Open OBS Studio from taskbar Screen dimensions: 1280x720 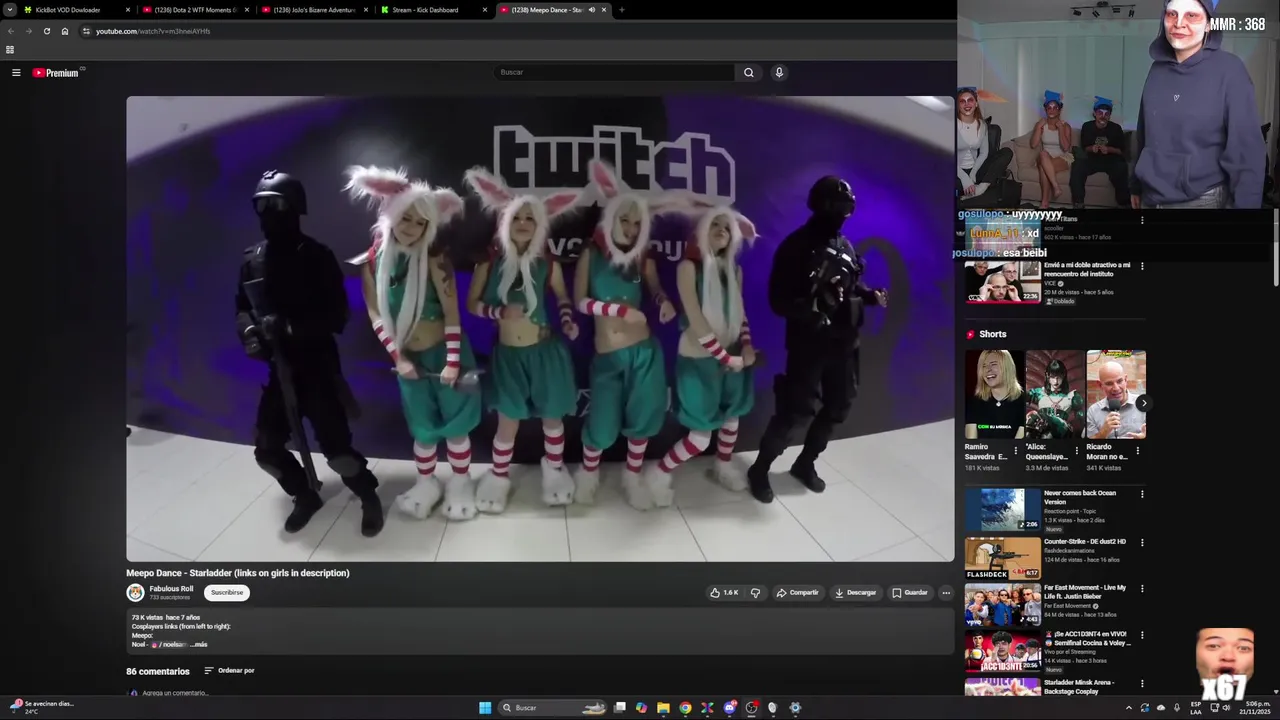751,707
